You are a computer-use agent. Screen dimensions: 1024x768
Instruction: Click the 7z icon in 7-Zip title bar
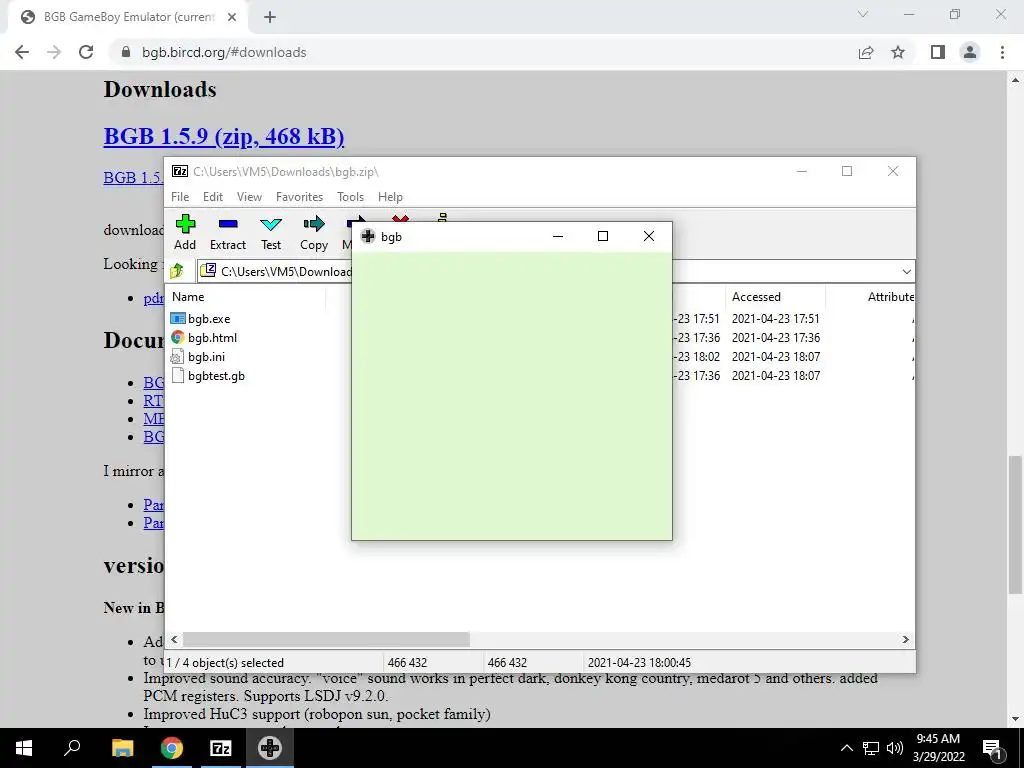click(x=180, y=171)
